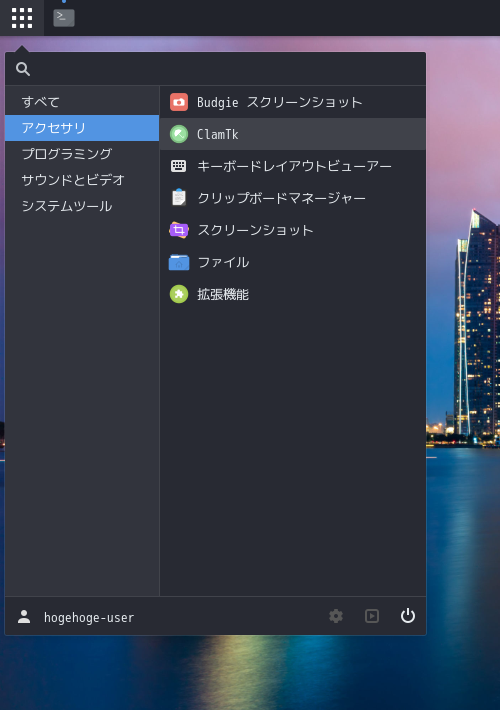
Task: Click the application grid menu button
Action: (x=22, y=18)
